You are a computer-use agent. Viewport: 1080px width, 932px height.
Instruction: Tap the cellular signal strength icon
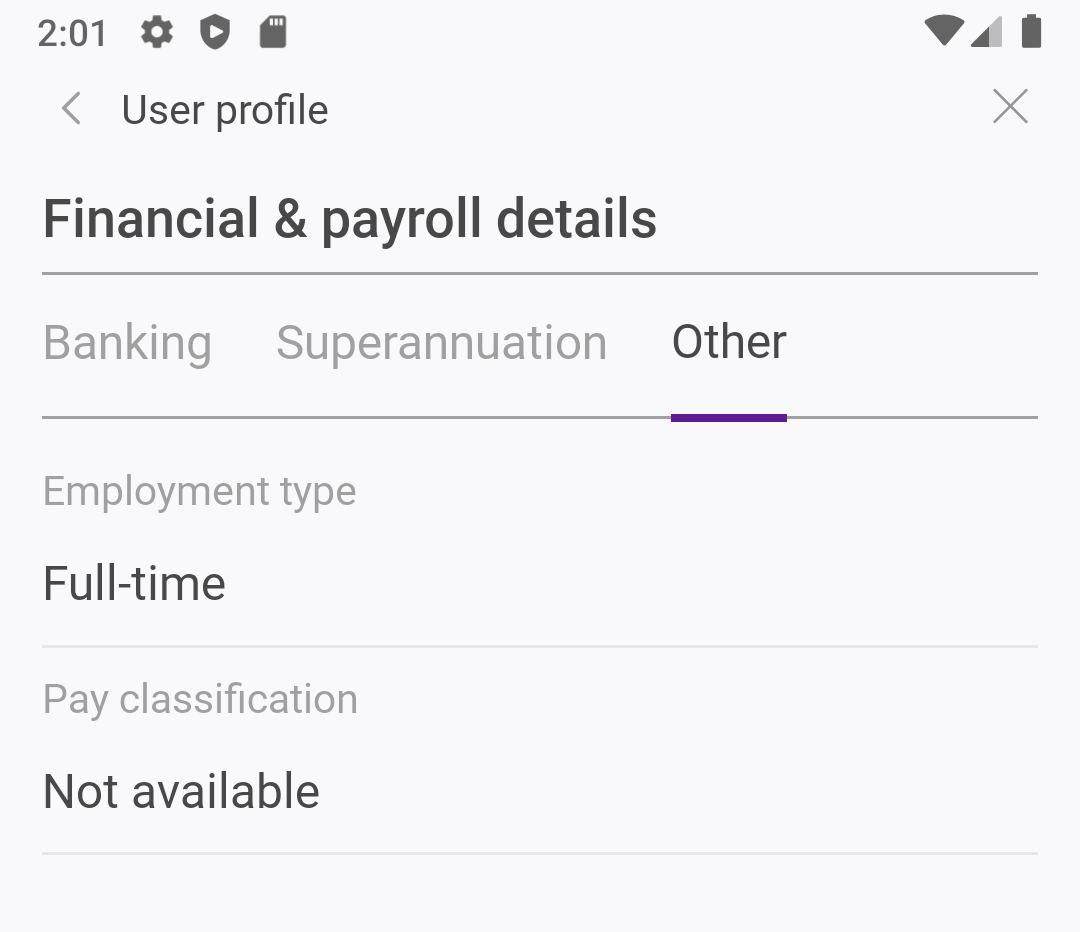coord(987,32)
